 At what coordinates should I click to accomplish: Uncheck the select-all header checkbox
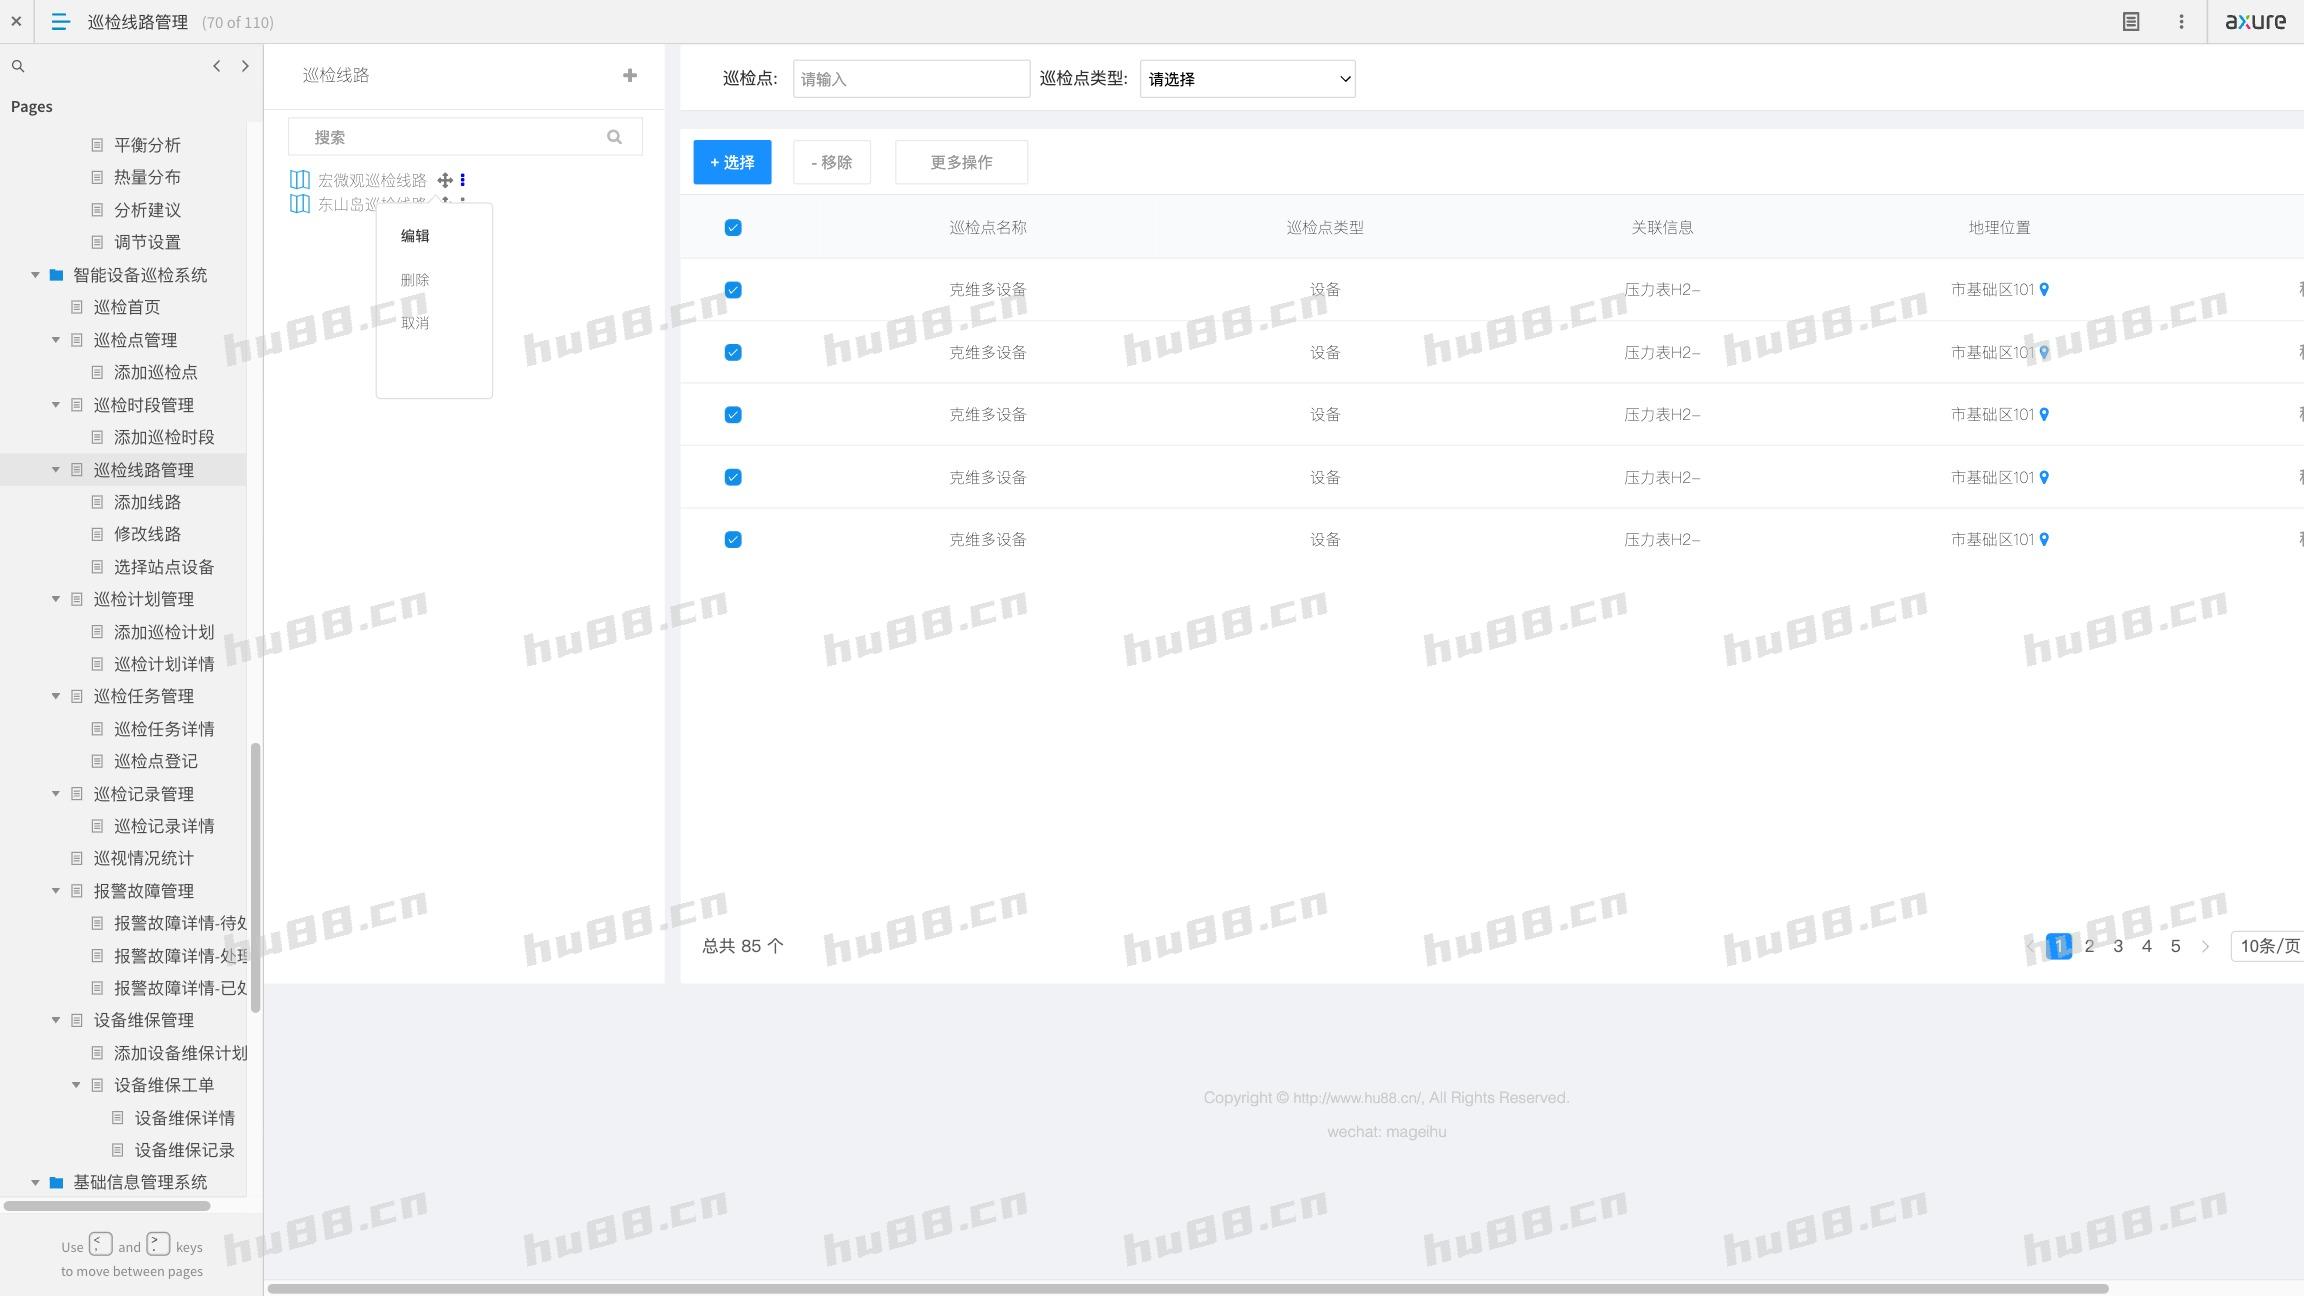(732, 227)
